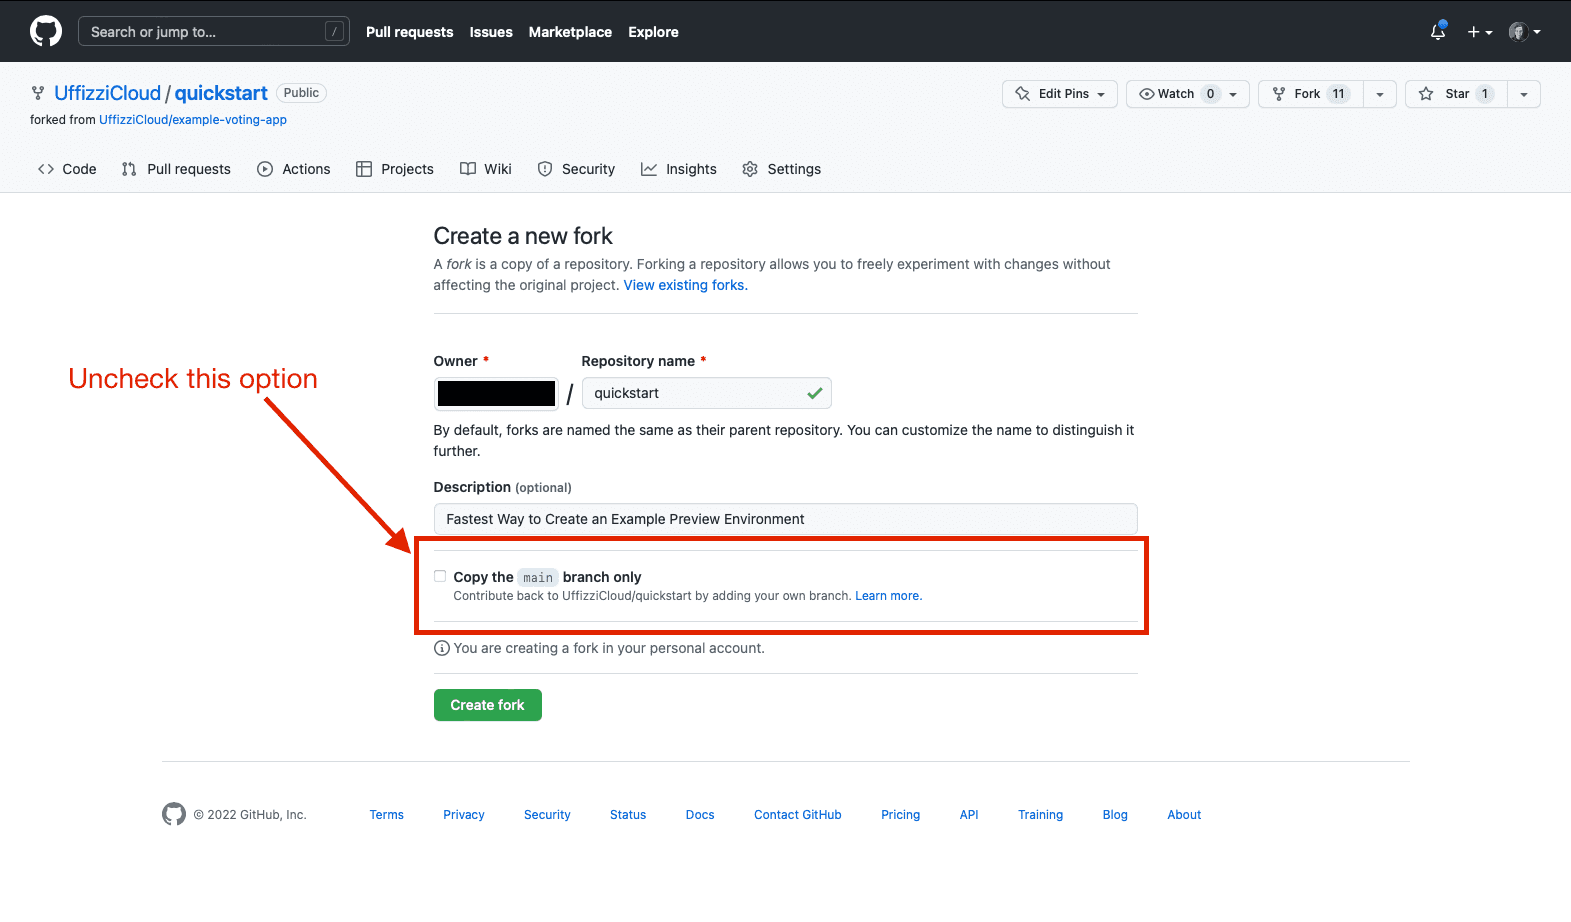This screenshot has width=1571, height=922.
Task: Switch to the Settings tab
Action: [x=782, y=169]
